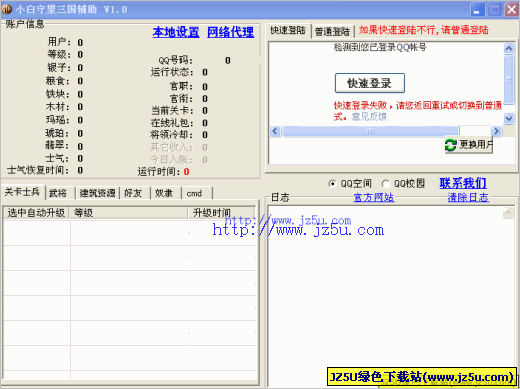Click the QQ号码 label
The height and width of the screenshot is (389, 520).
[175, 60]
